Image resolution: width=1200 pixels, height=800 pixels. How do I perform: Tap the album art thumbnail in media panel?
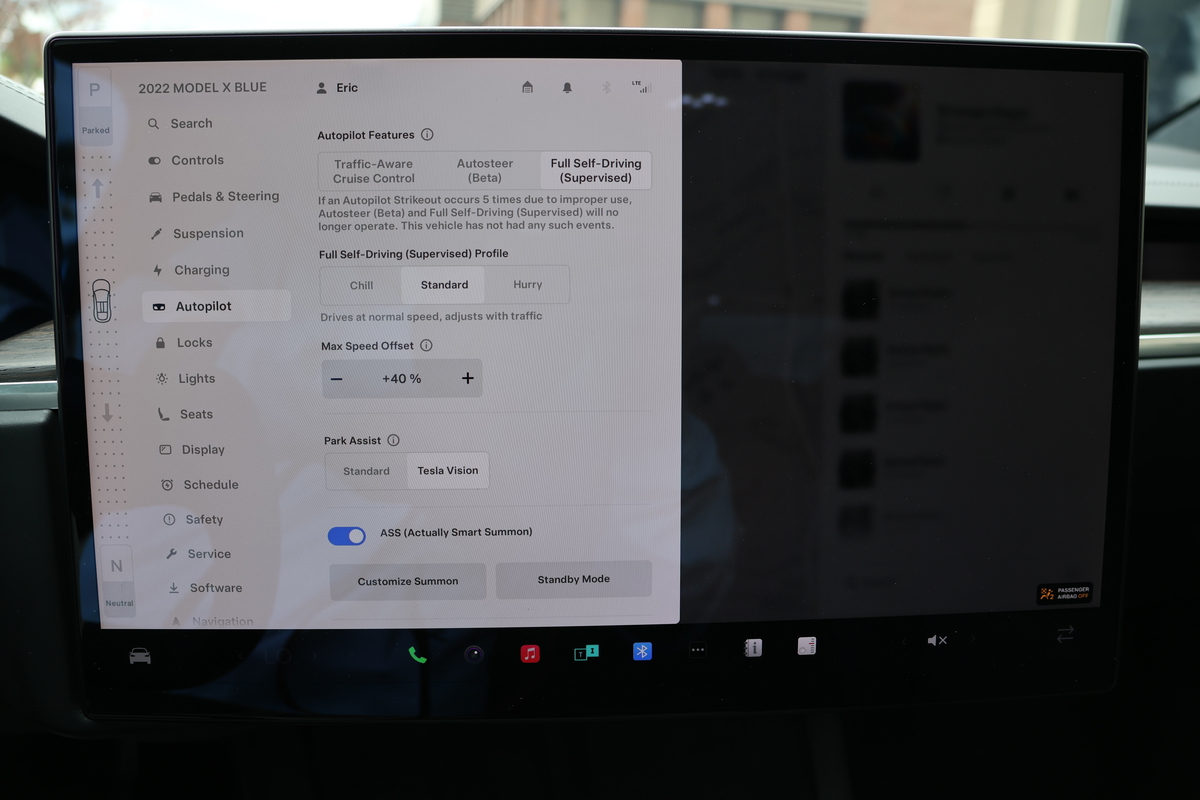tap(881, 120)
